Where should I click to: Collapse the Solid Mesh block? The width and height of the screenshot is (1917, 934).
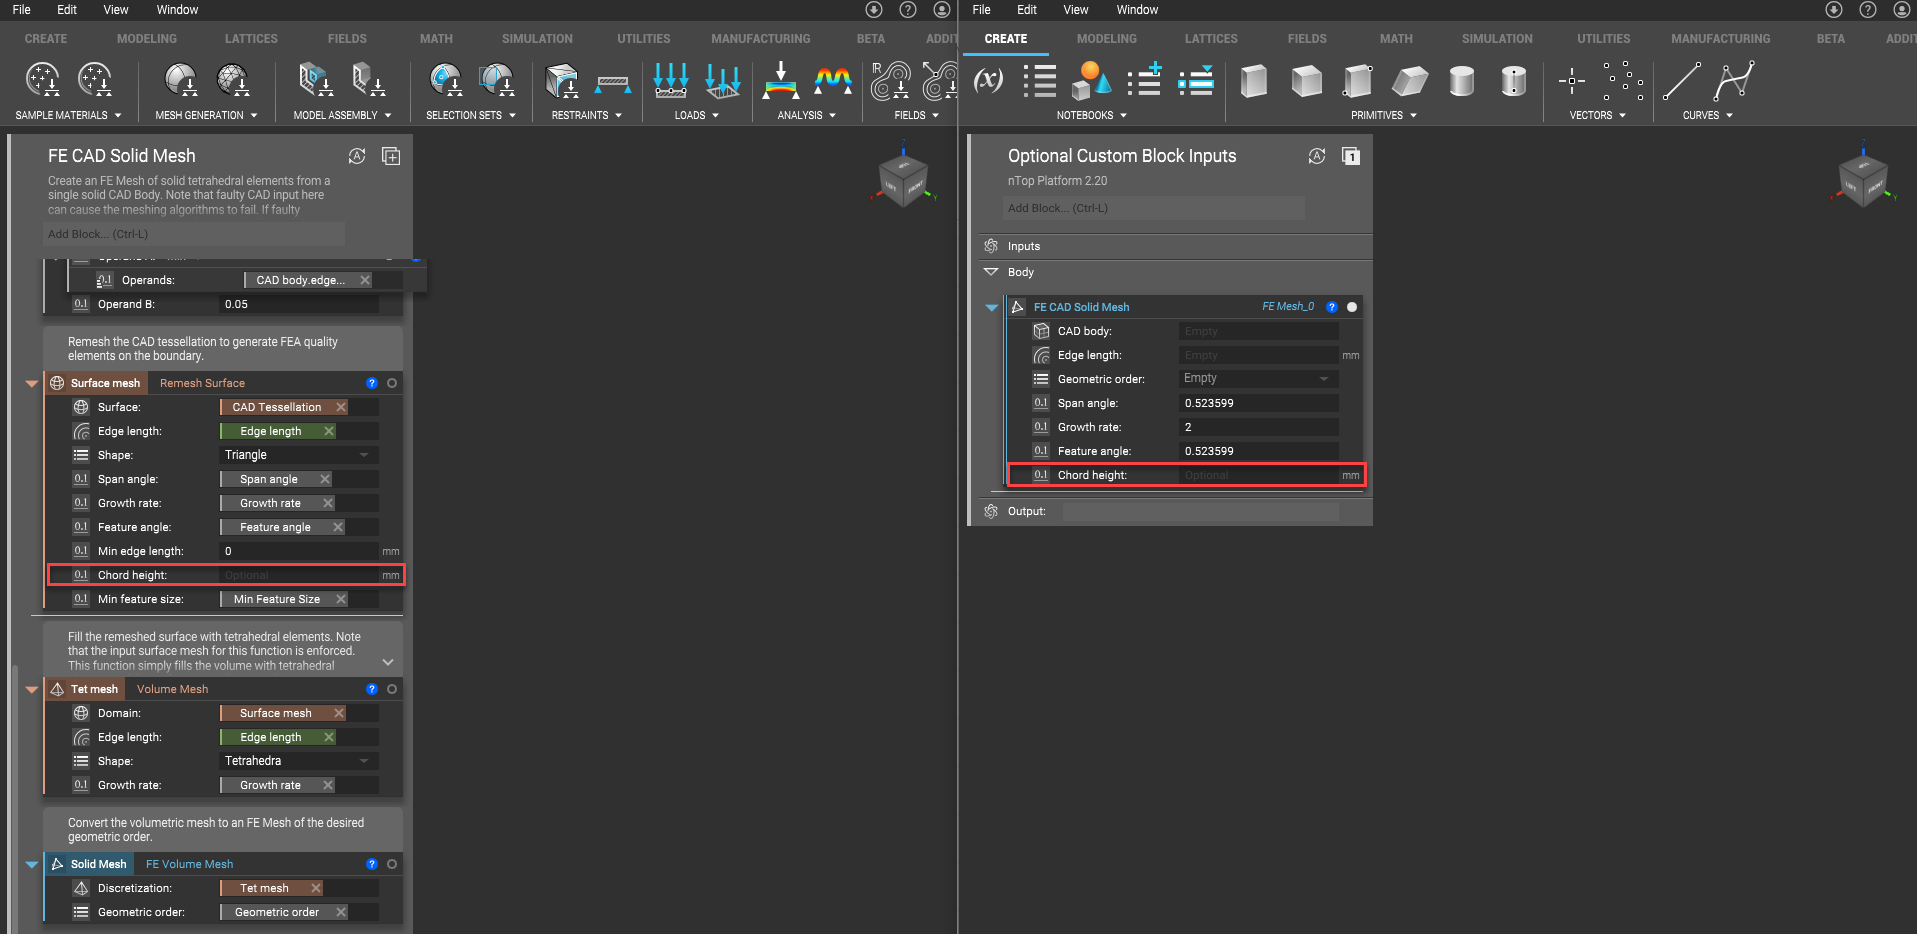coord(31,864)
